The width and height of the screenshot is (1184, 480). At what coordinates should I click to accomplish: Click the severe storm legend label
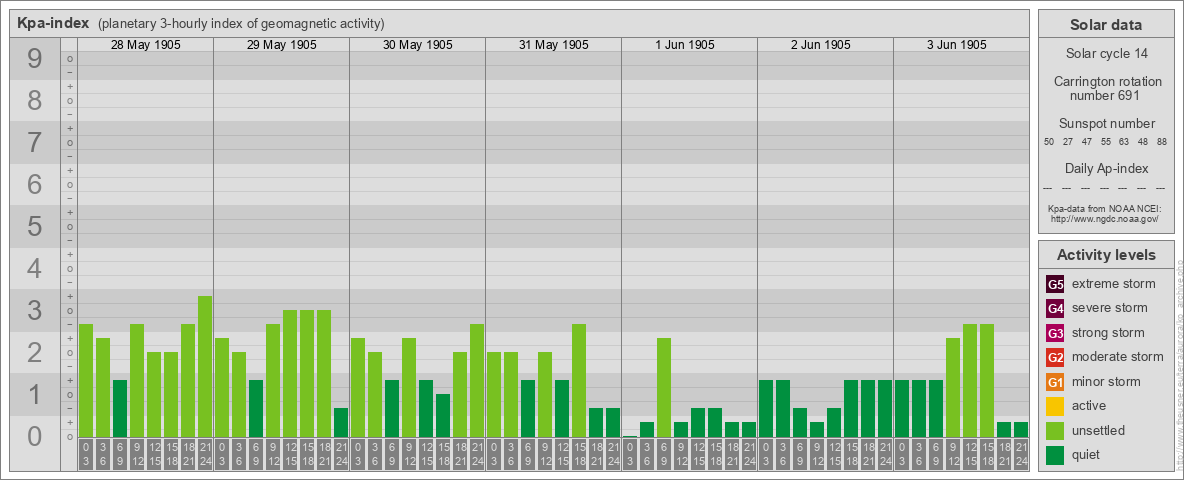[x=1110, y=309]
